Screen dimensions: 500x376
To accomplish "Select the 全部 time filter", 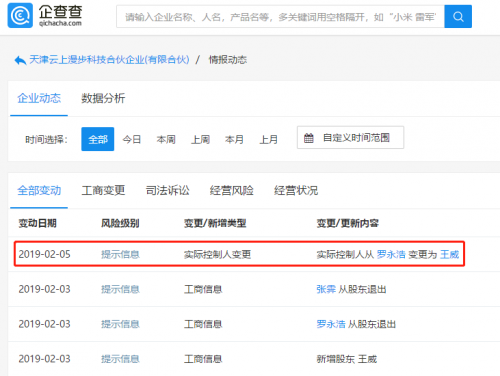I will 98,139.
